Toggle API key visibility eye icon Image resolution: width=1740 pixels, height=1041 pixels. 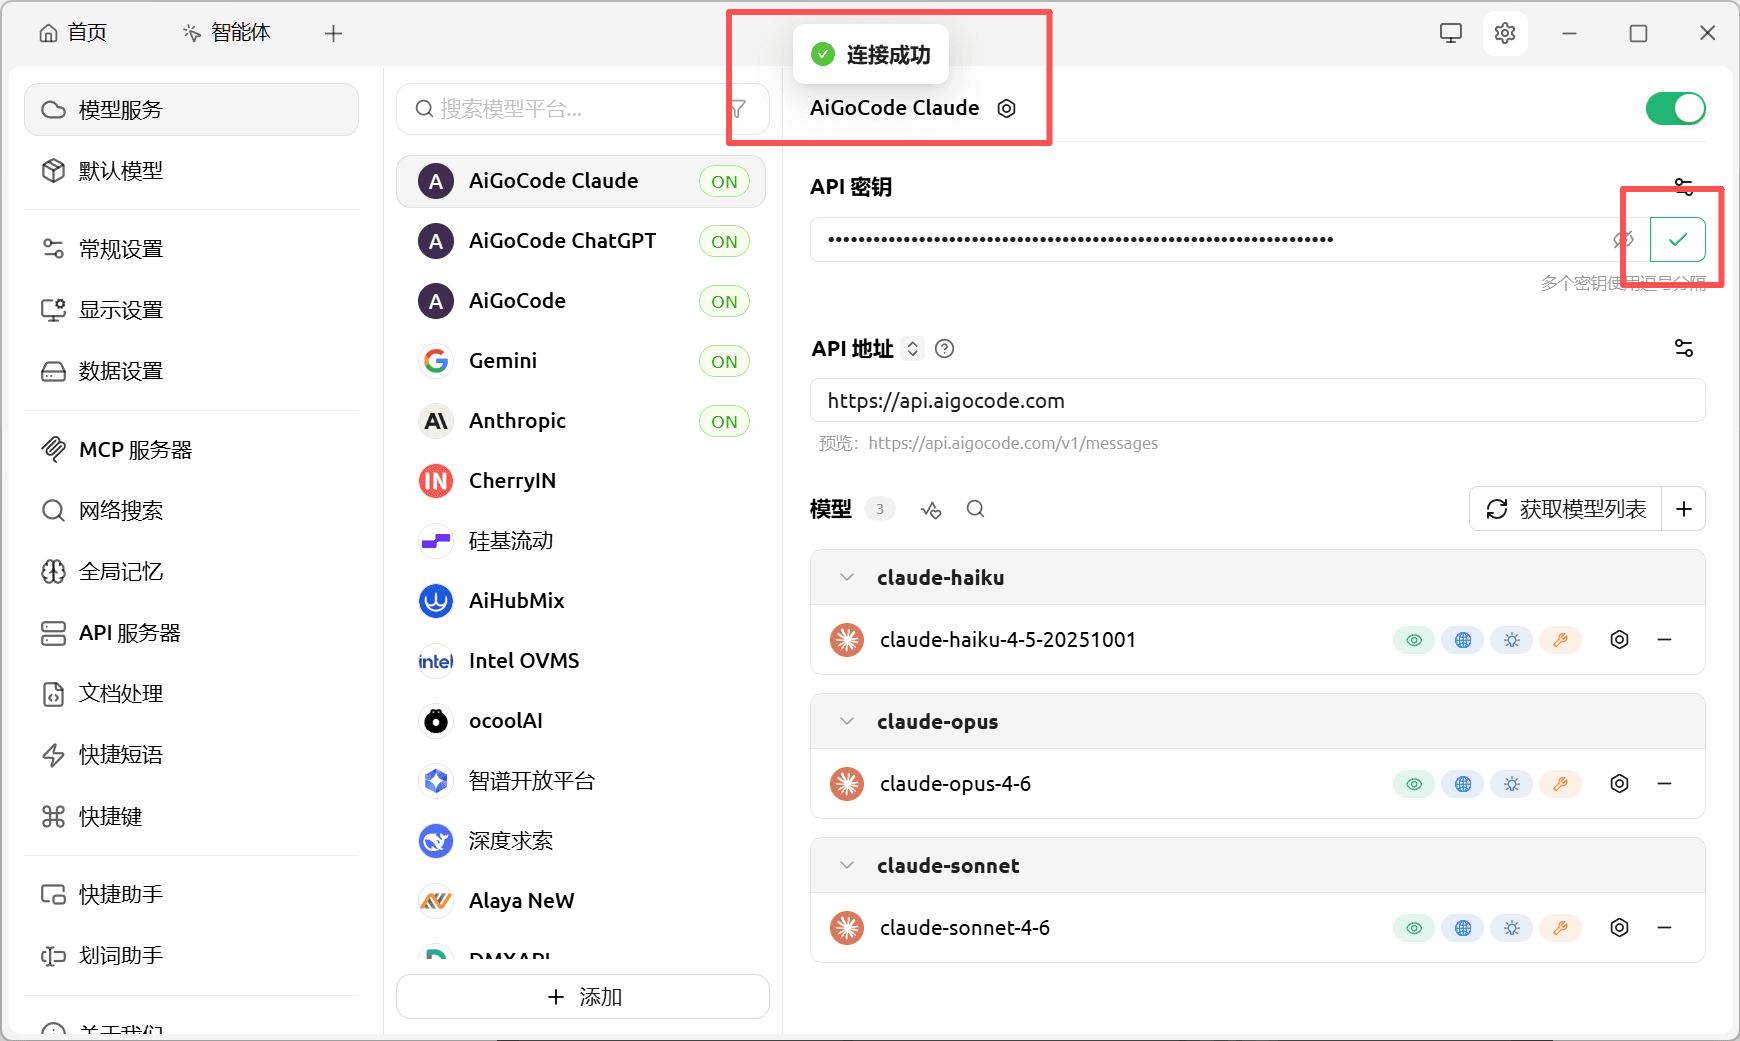1623,239
